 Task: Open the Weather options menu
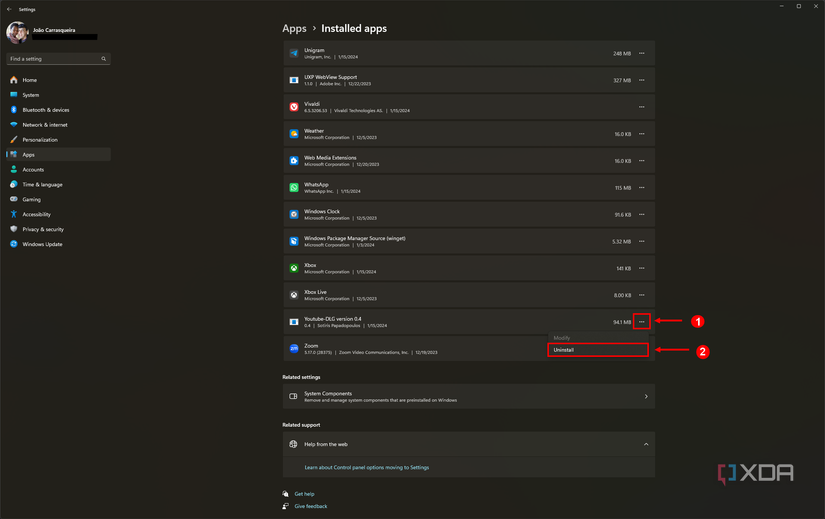click(x=641, y=134)
